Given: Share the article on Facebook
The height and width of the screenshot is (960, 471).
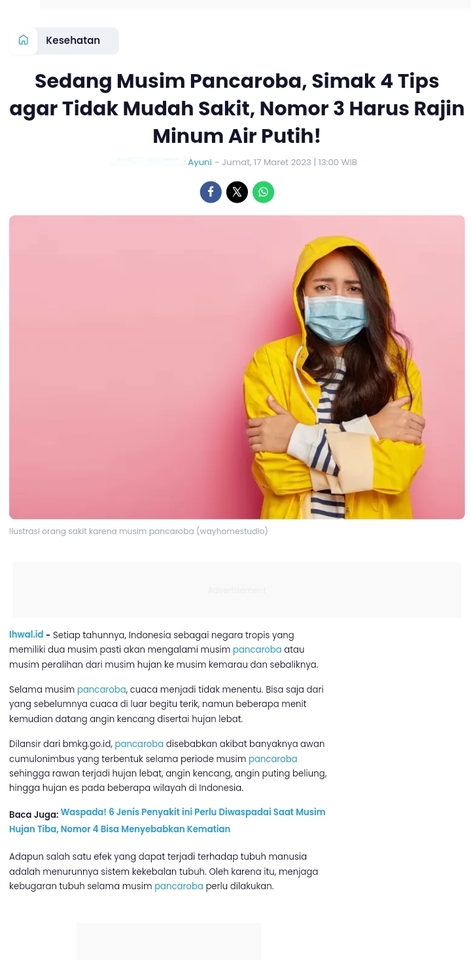Looking at the screenshot, I should click(x=211, y=192).
